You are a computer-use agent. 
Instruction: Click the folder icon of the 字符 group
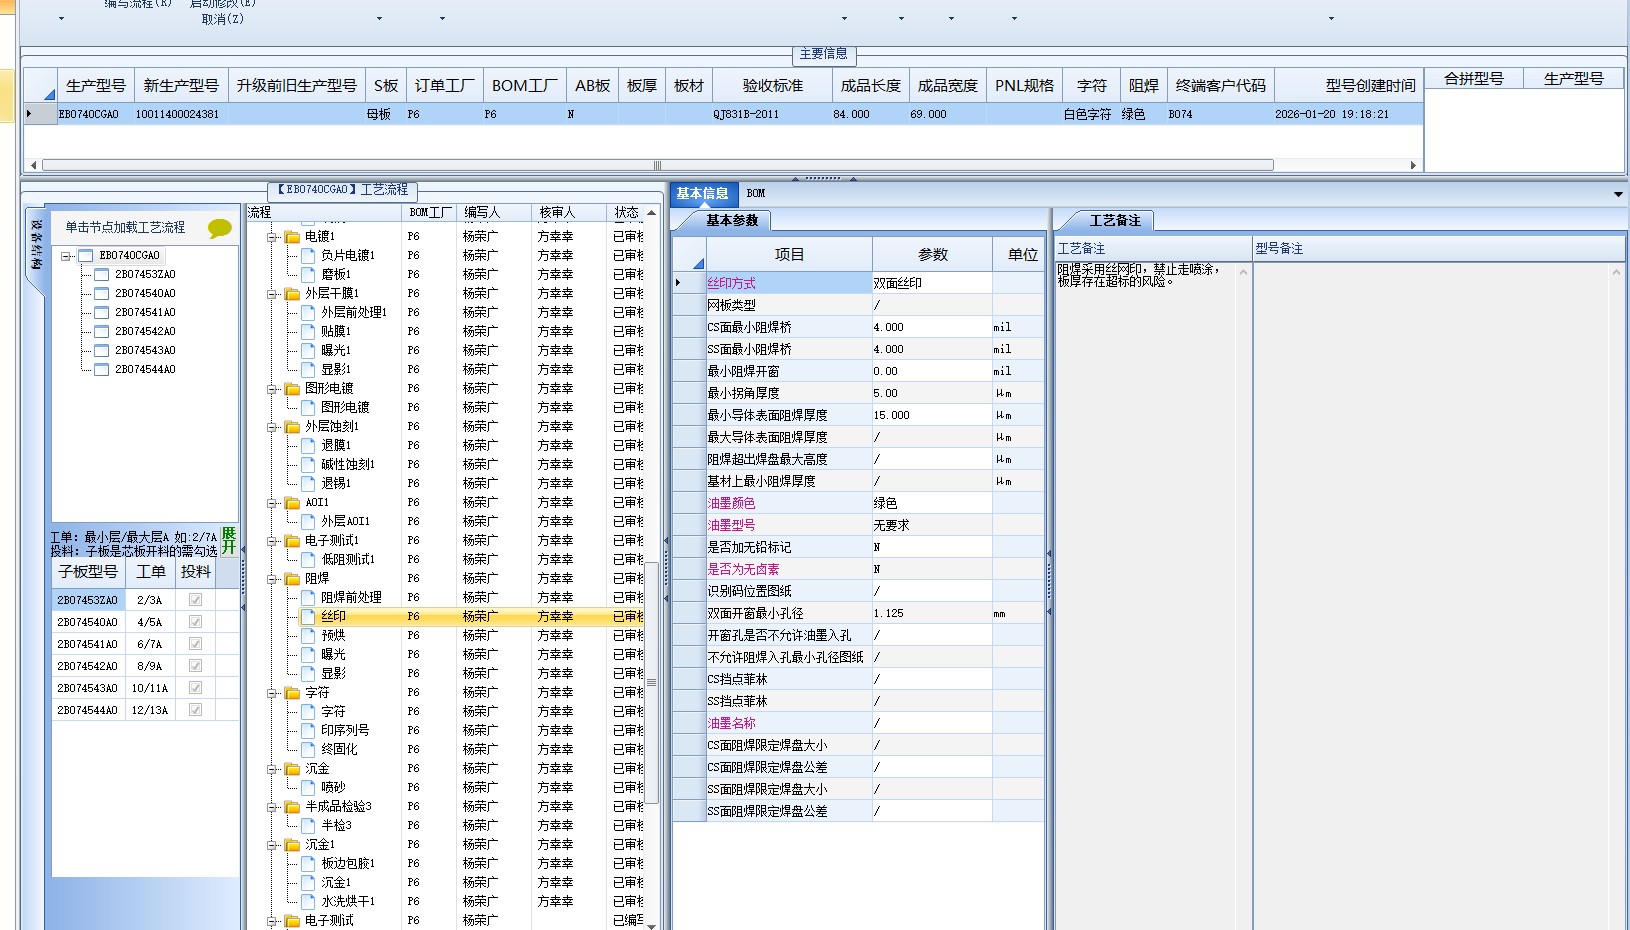(292, 693)
